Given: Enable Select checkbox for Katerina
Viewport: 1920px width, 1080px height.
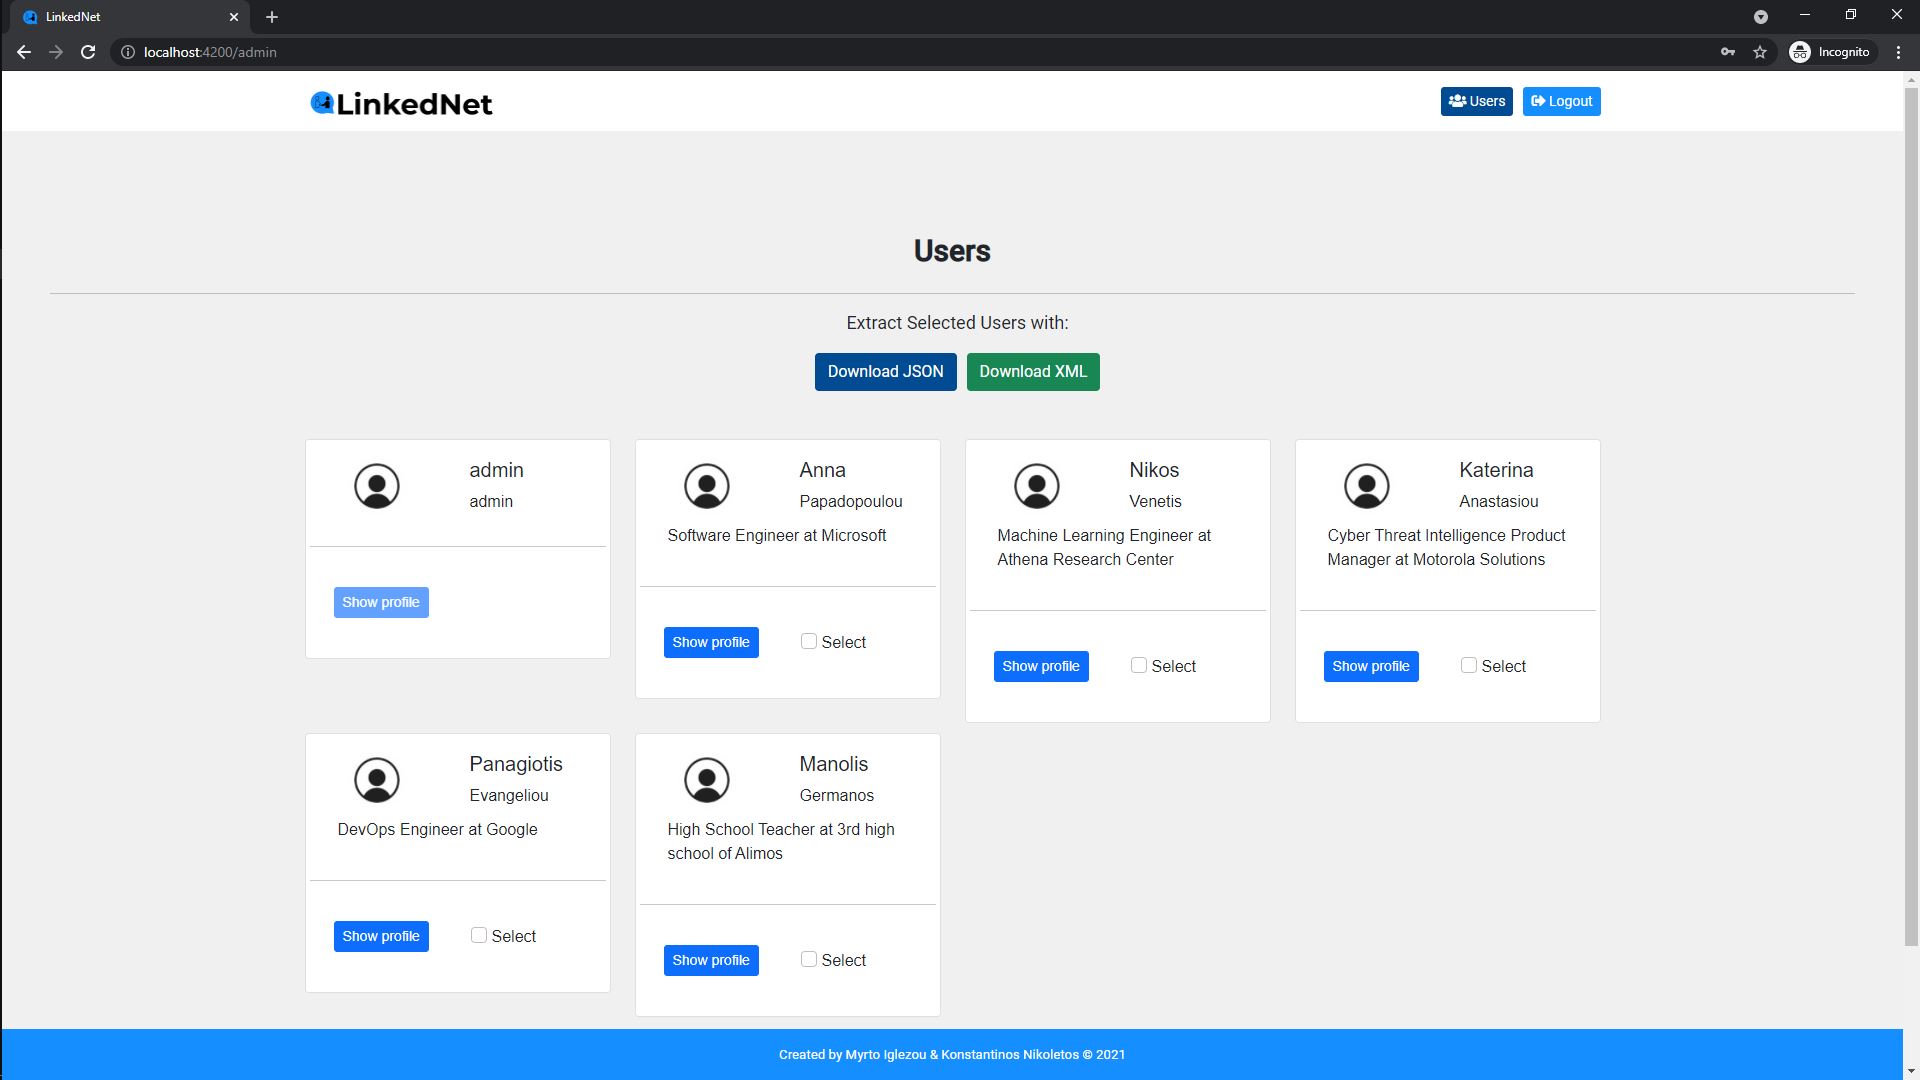Looking at the screenshot, I should [1469, 665].
